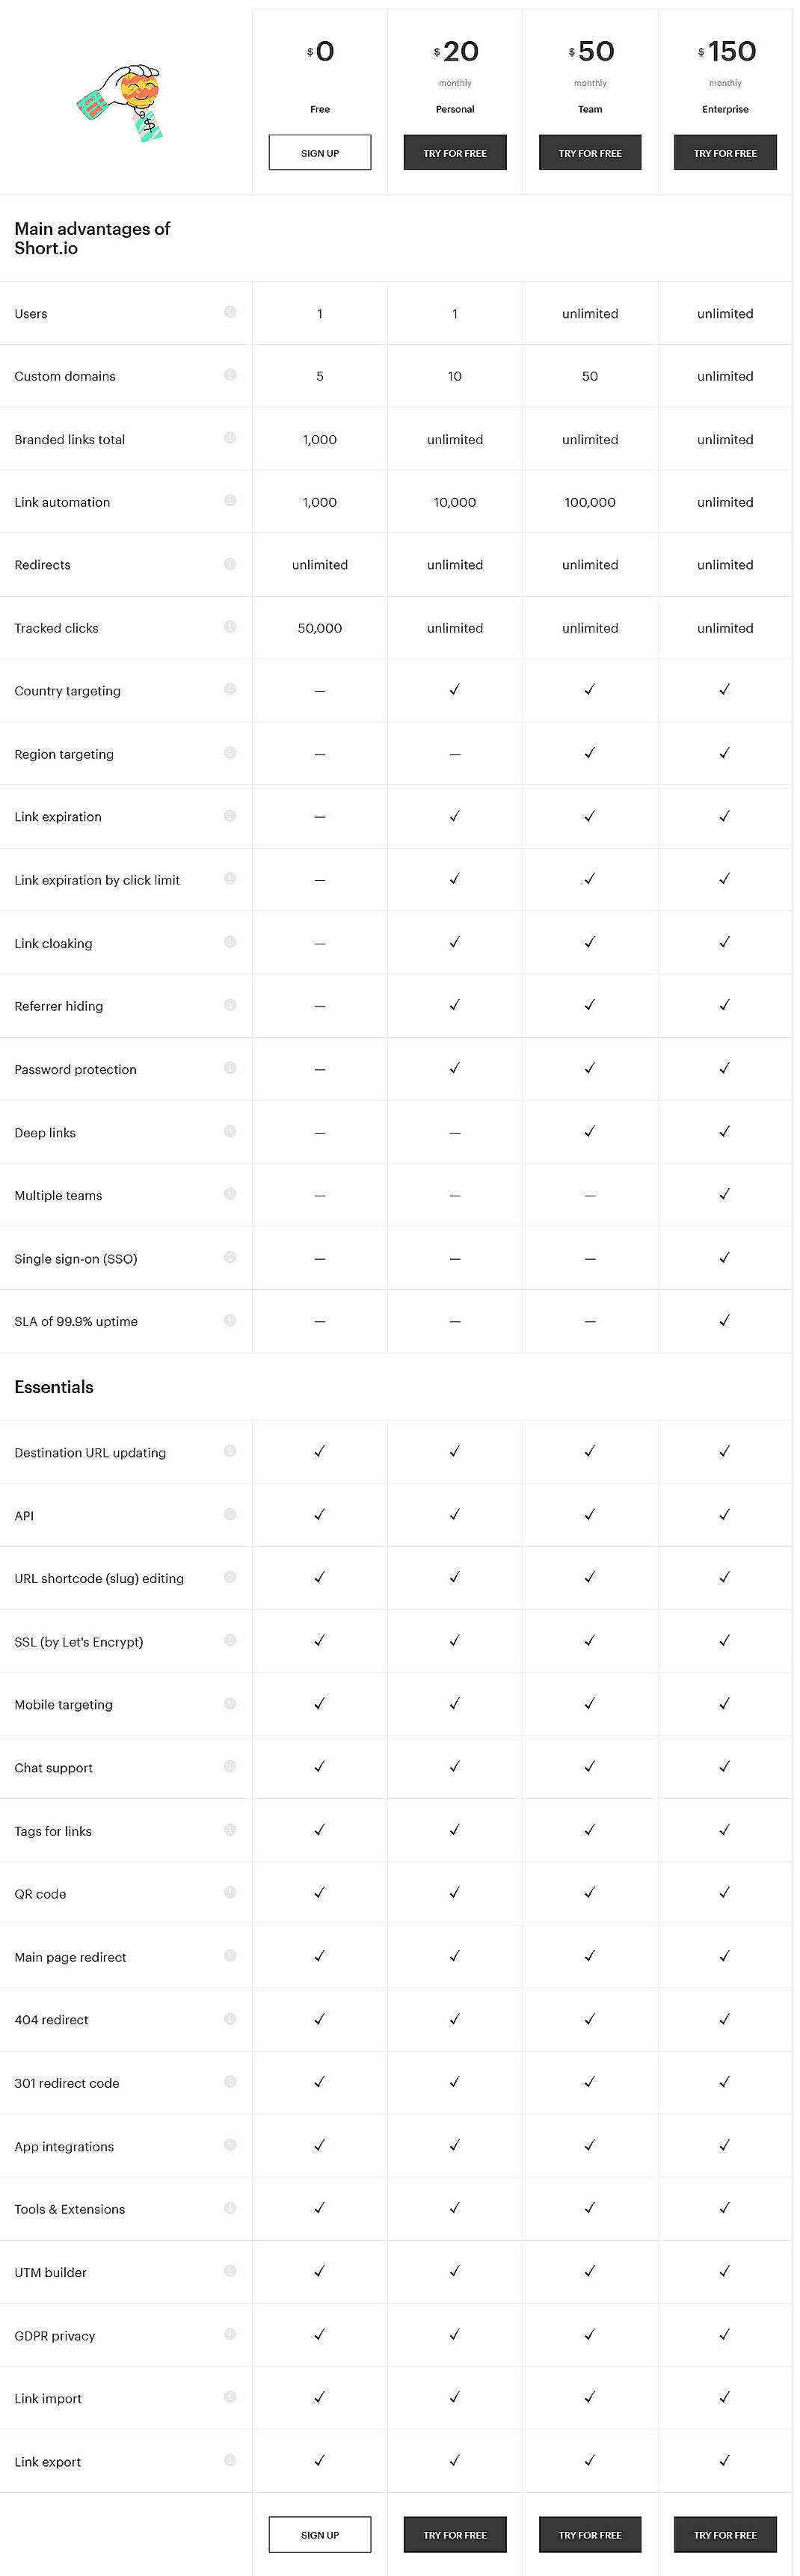Click top Try For Free under Enterprise plan
The width and height of the screenshot is (800, 2576).
point(725,153)
